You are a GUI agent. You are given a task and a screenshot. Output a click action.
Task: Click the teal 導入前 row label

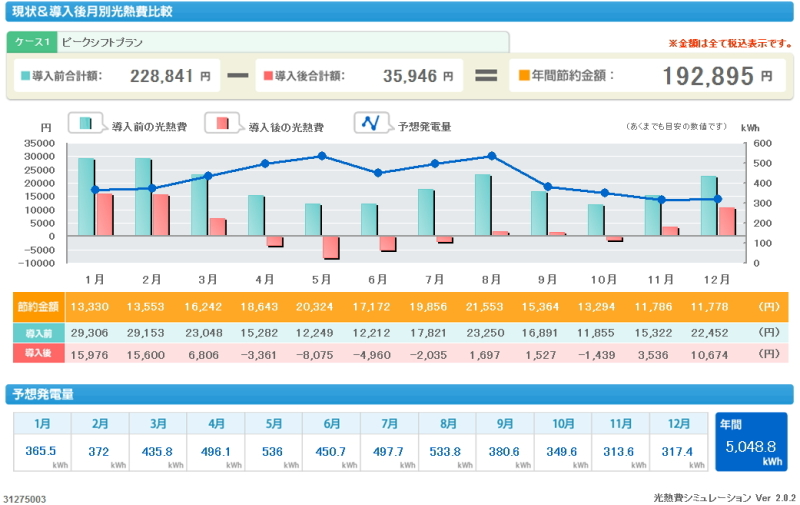pyautogui.click(x=37, y=331)
